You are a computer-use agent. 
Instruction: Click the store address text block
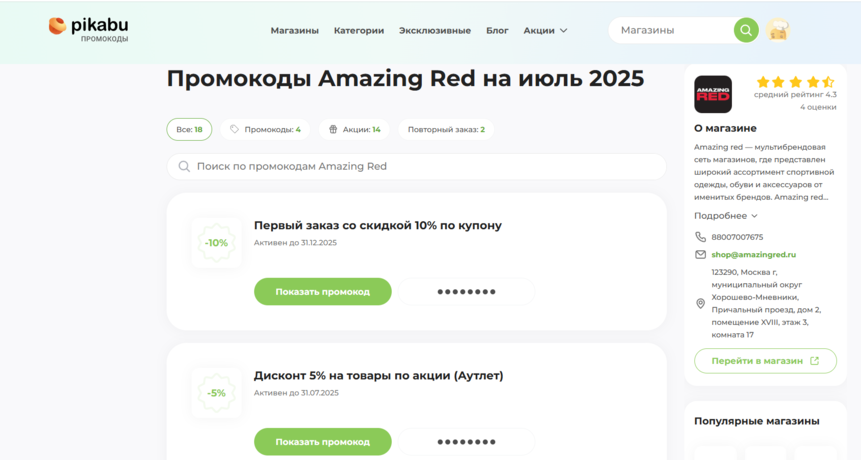pyautogui.click(x=766, y=304)
